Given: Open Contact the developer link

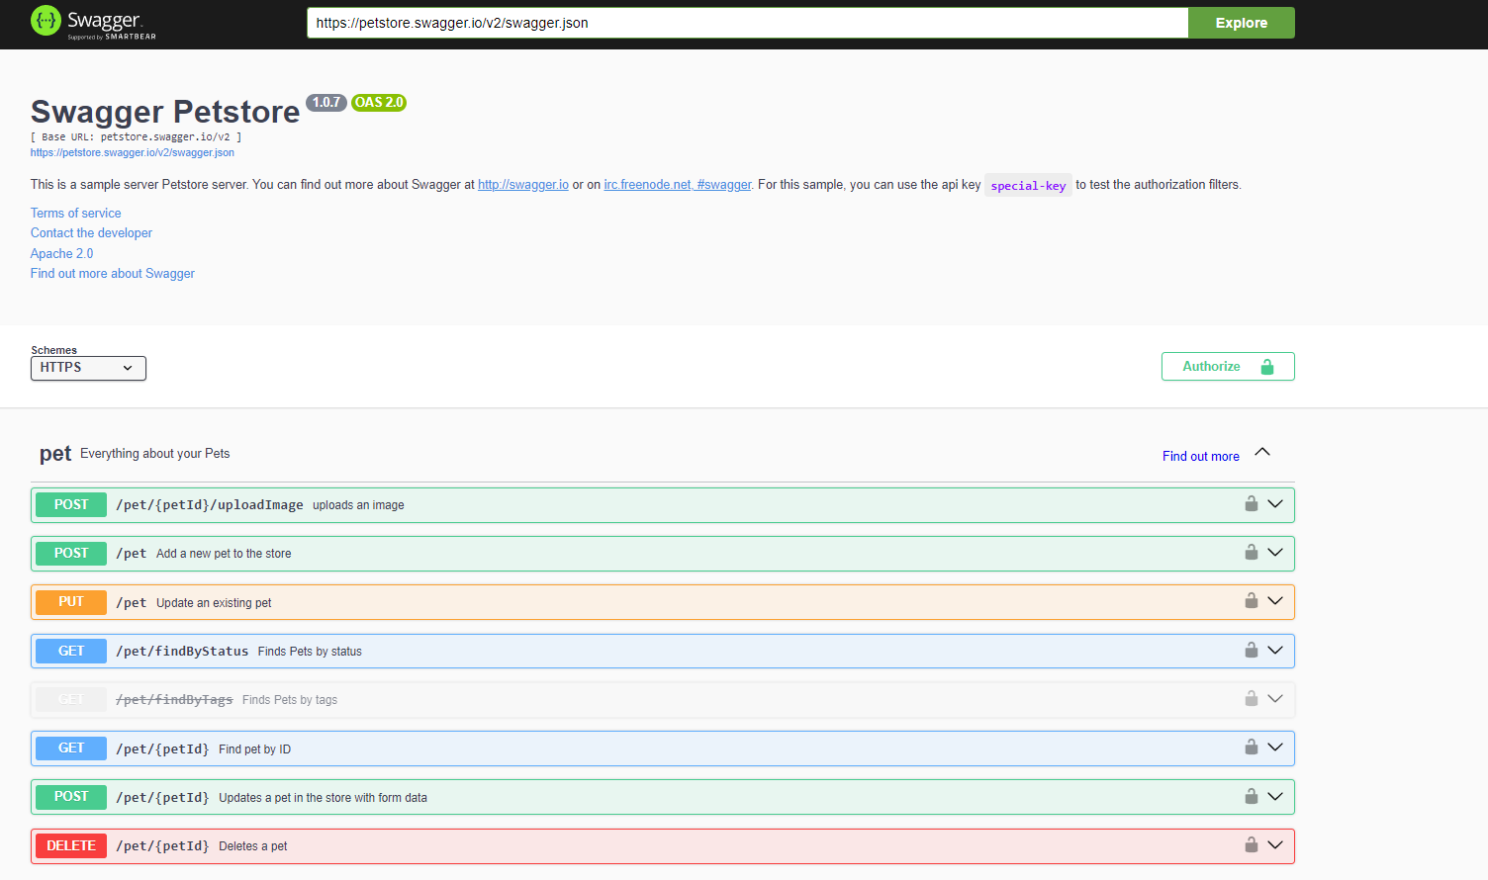Looking at the screenshot, I should tap(91, 233).
